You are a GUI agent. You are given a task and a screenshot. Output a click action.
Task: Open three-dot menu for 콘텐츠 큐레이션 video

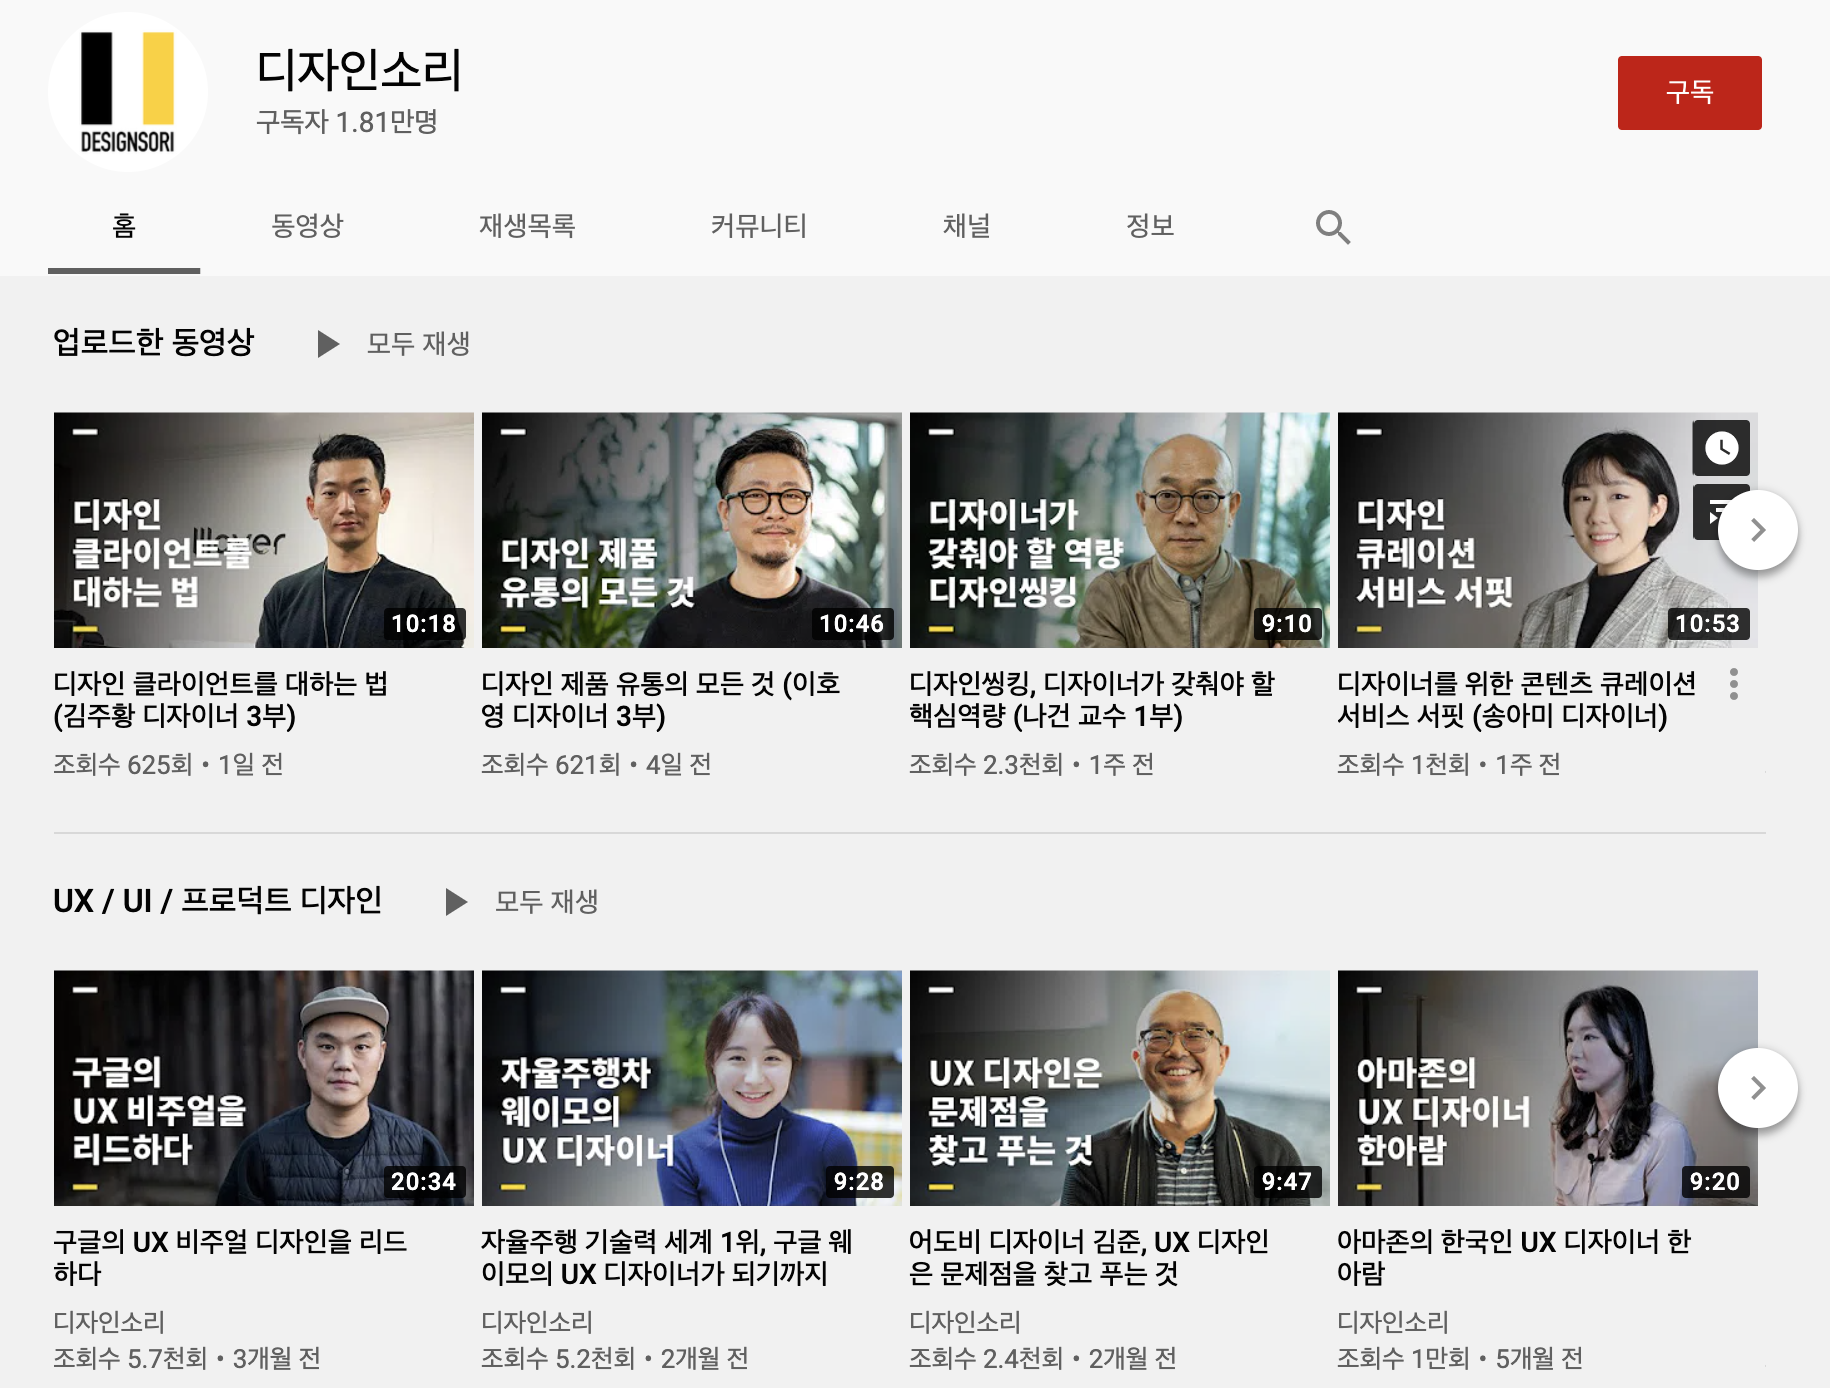point(1734,684)
